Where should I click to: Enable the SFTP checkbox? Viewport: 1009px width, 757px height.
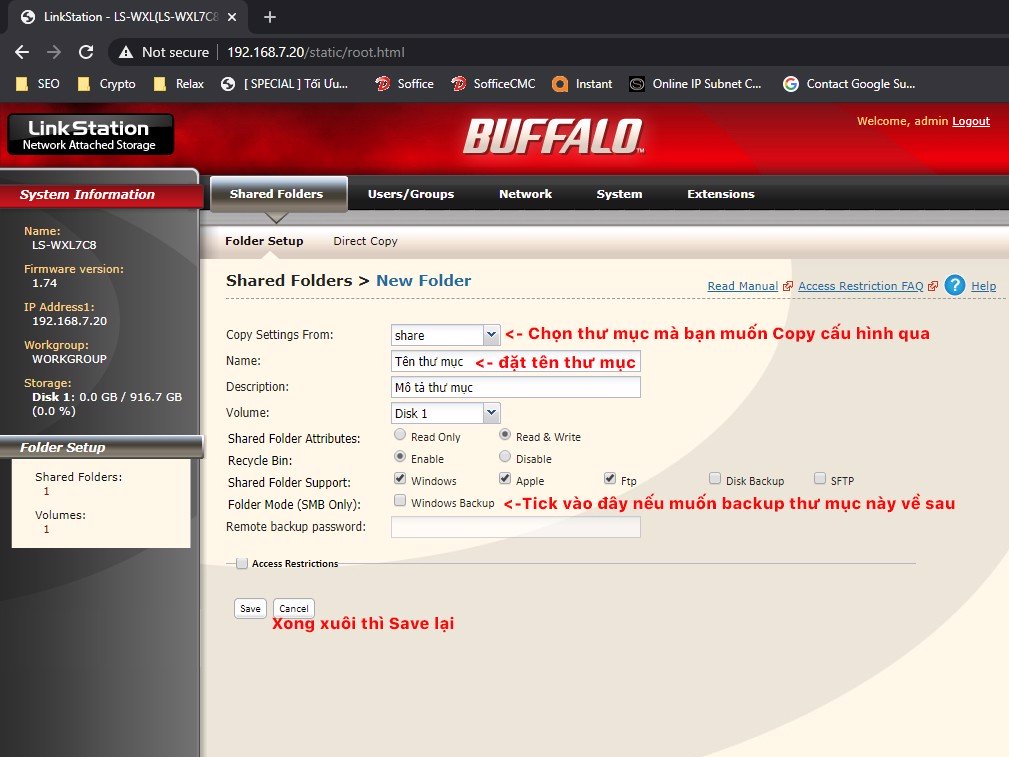[820, 478]
